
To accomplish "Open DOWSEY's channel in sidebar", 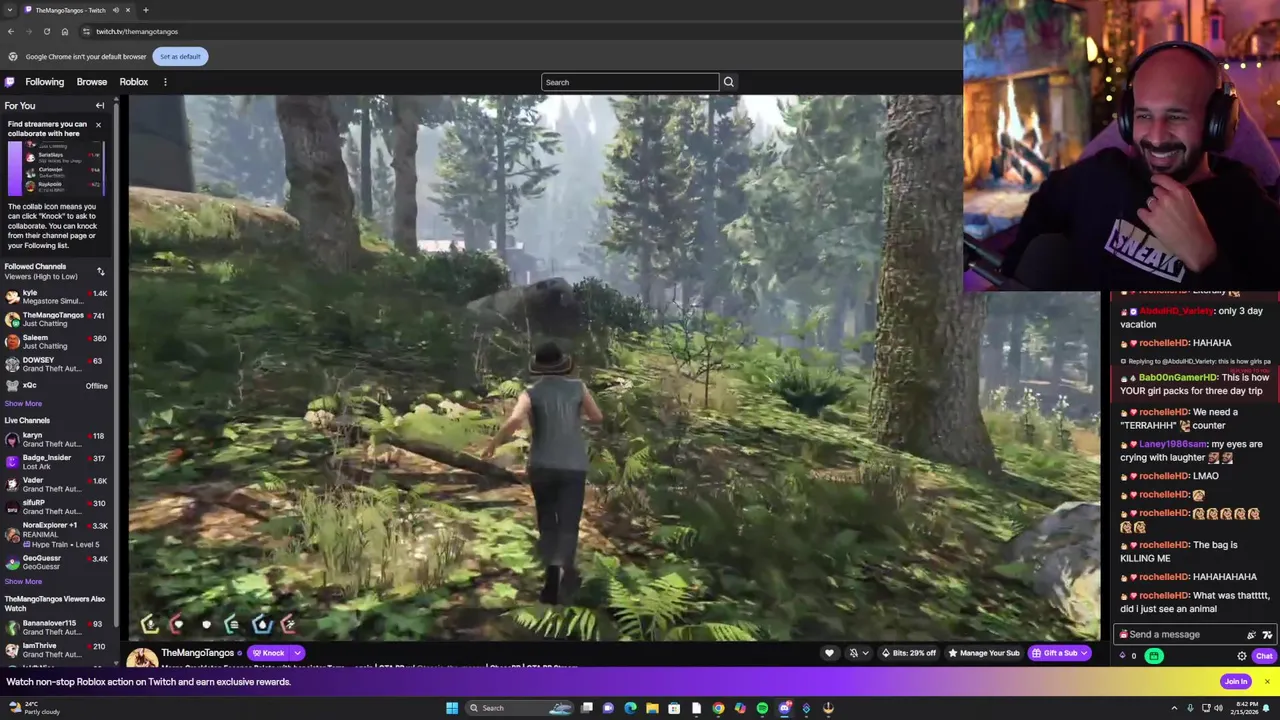I will click(x=56, y=364).
